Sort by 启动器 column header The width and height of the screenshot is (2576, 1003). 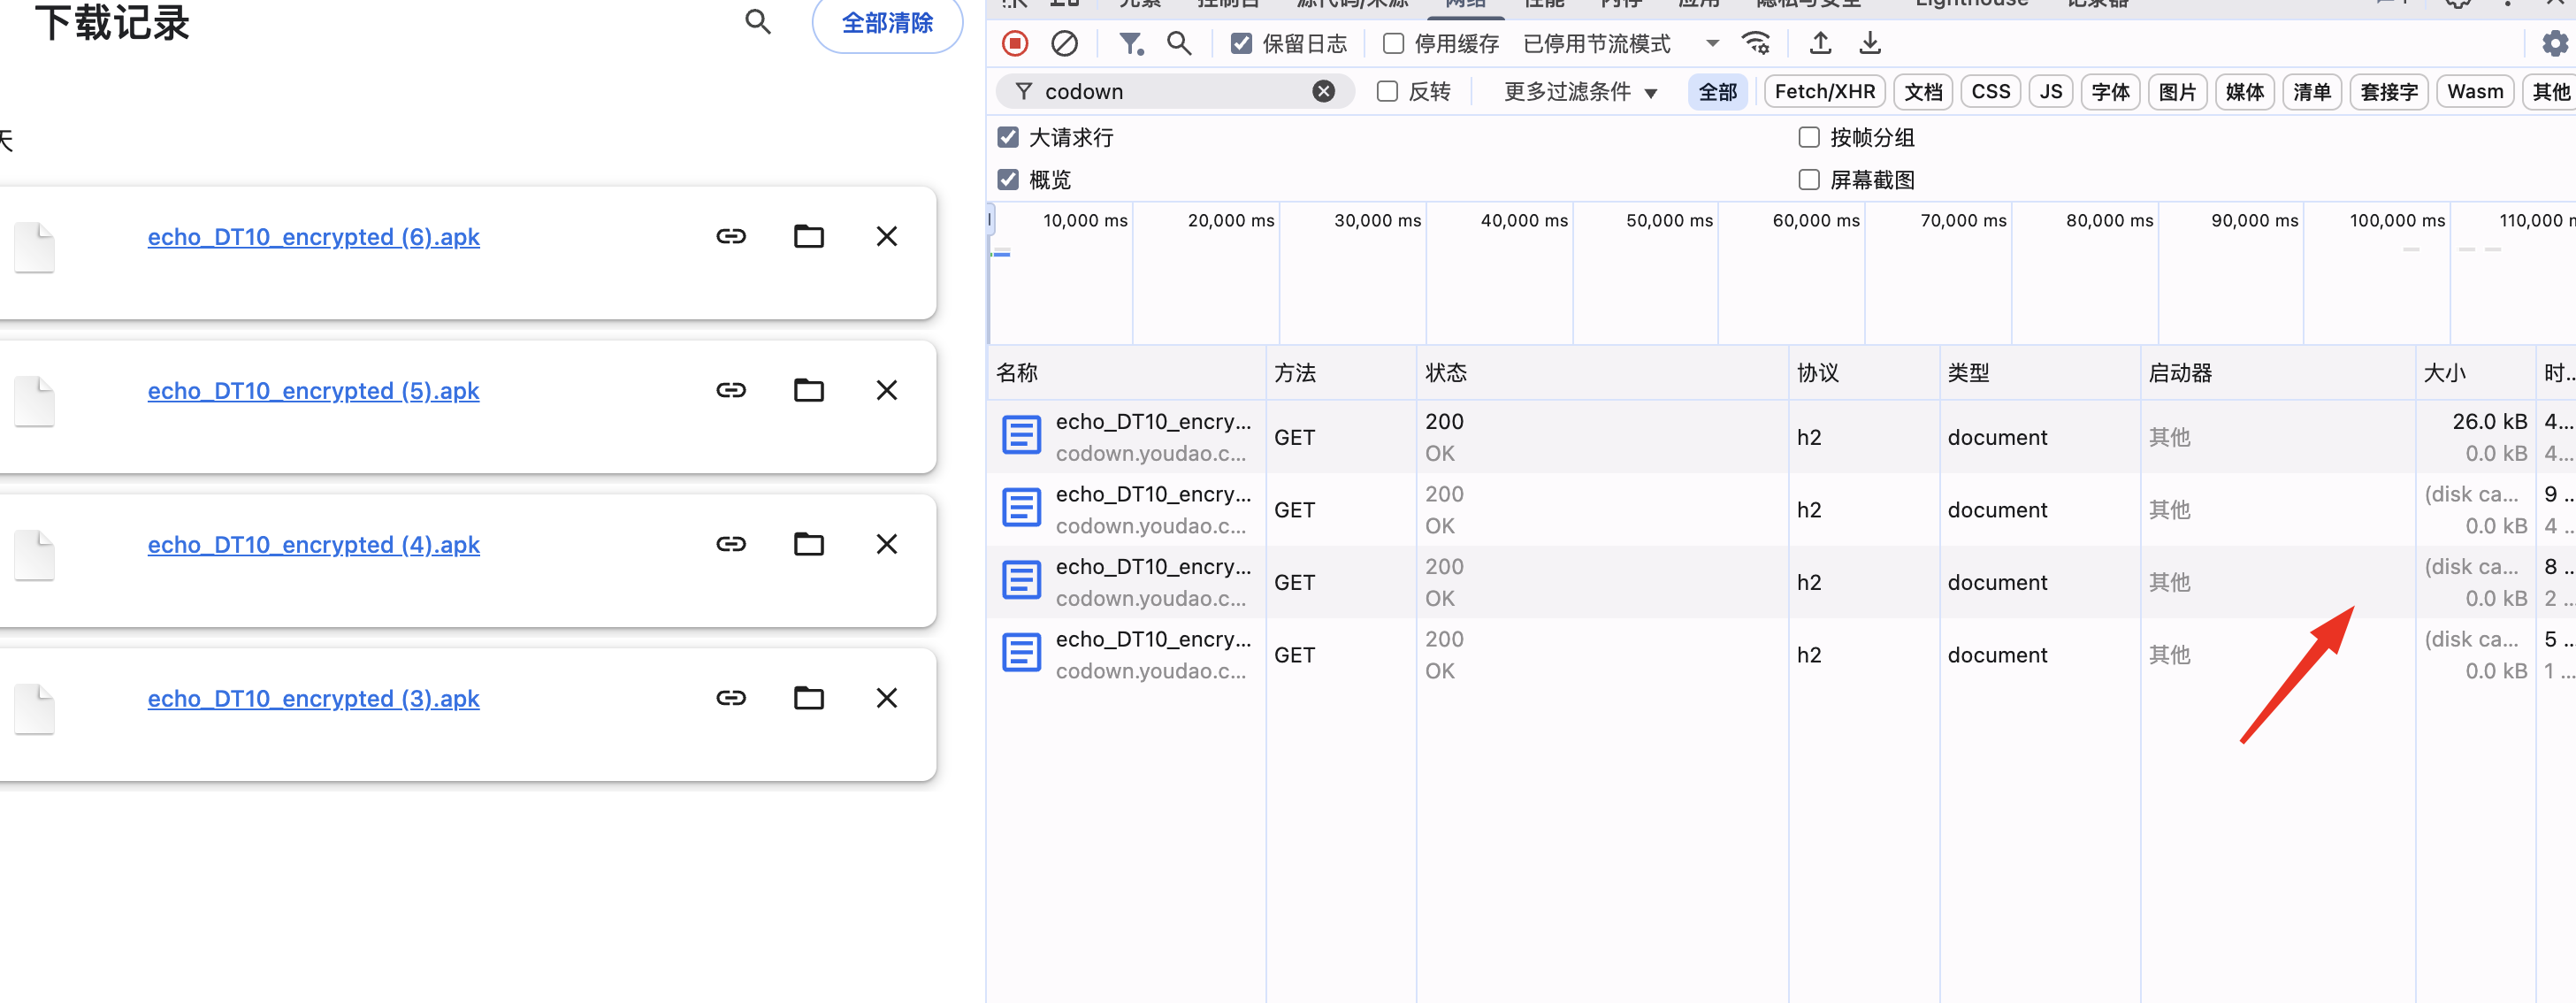[2278, 373]
